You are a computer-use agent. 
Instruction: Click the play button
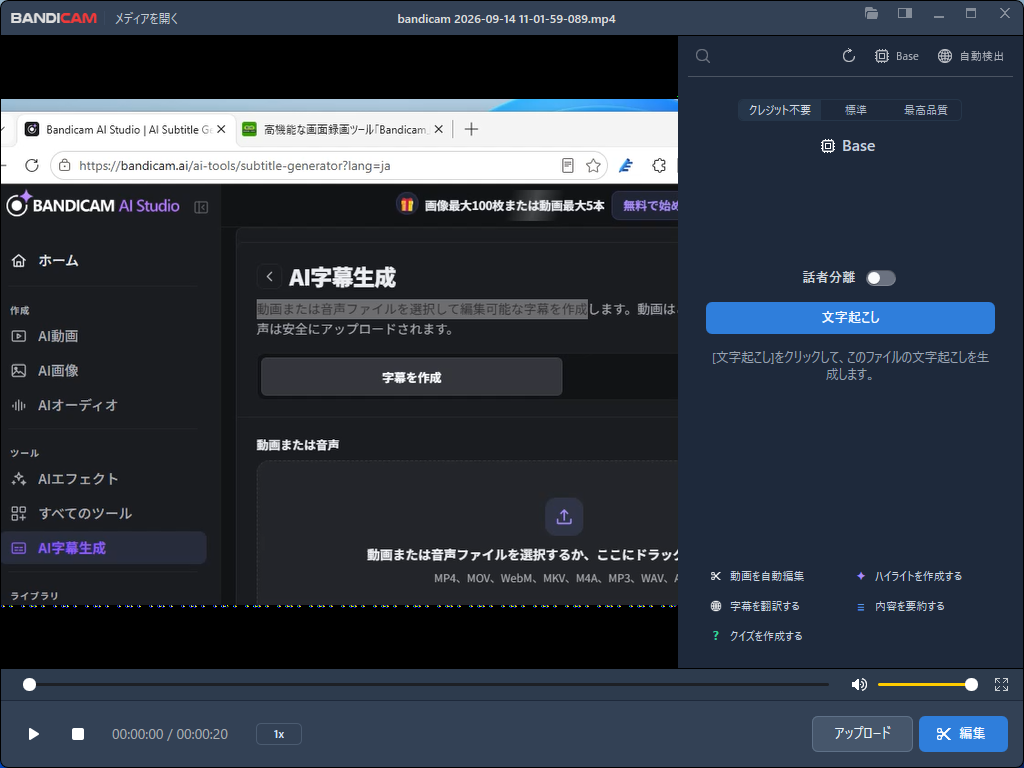tap(33, 734)
